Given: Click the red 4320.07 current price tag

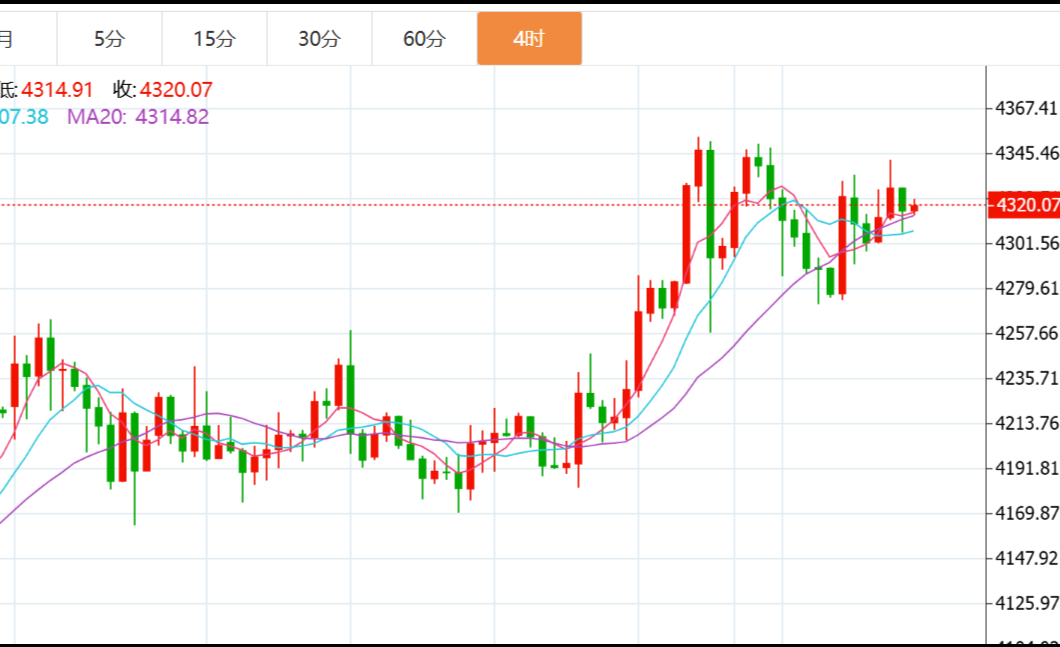Looking at the screenshot, I should [1023, 205].
